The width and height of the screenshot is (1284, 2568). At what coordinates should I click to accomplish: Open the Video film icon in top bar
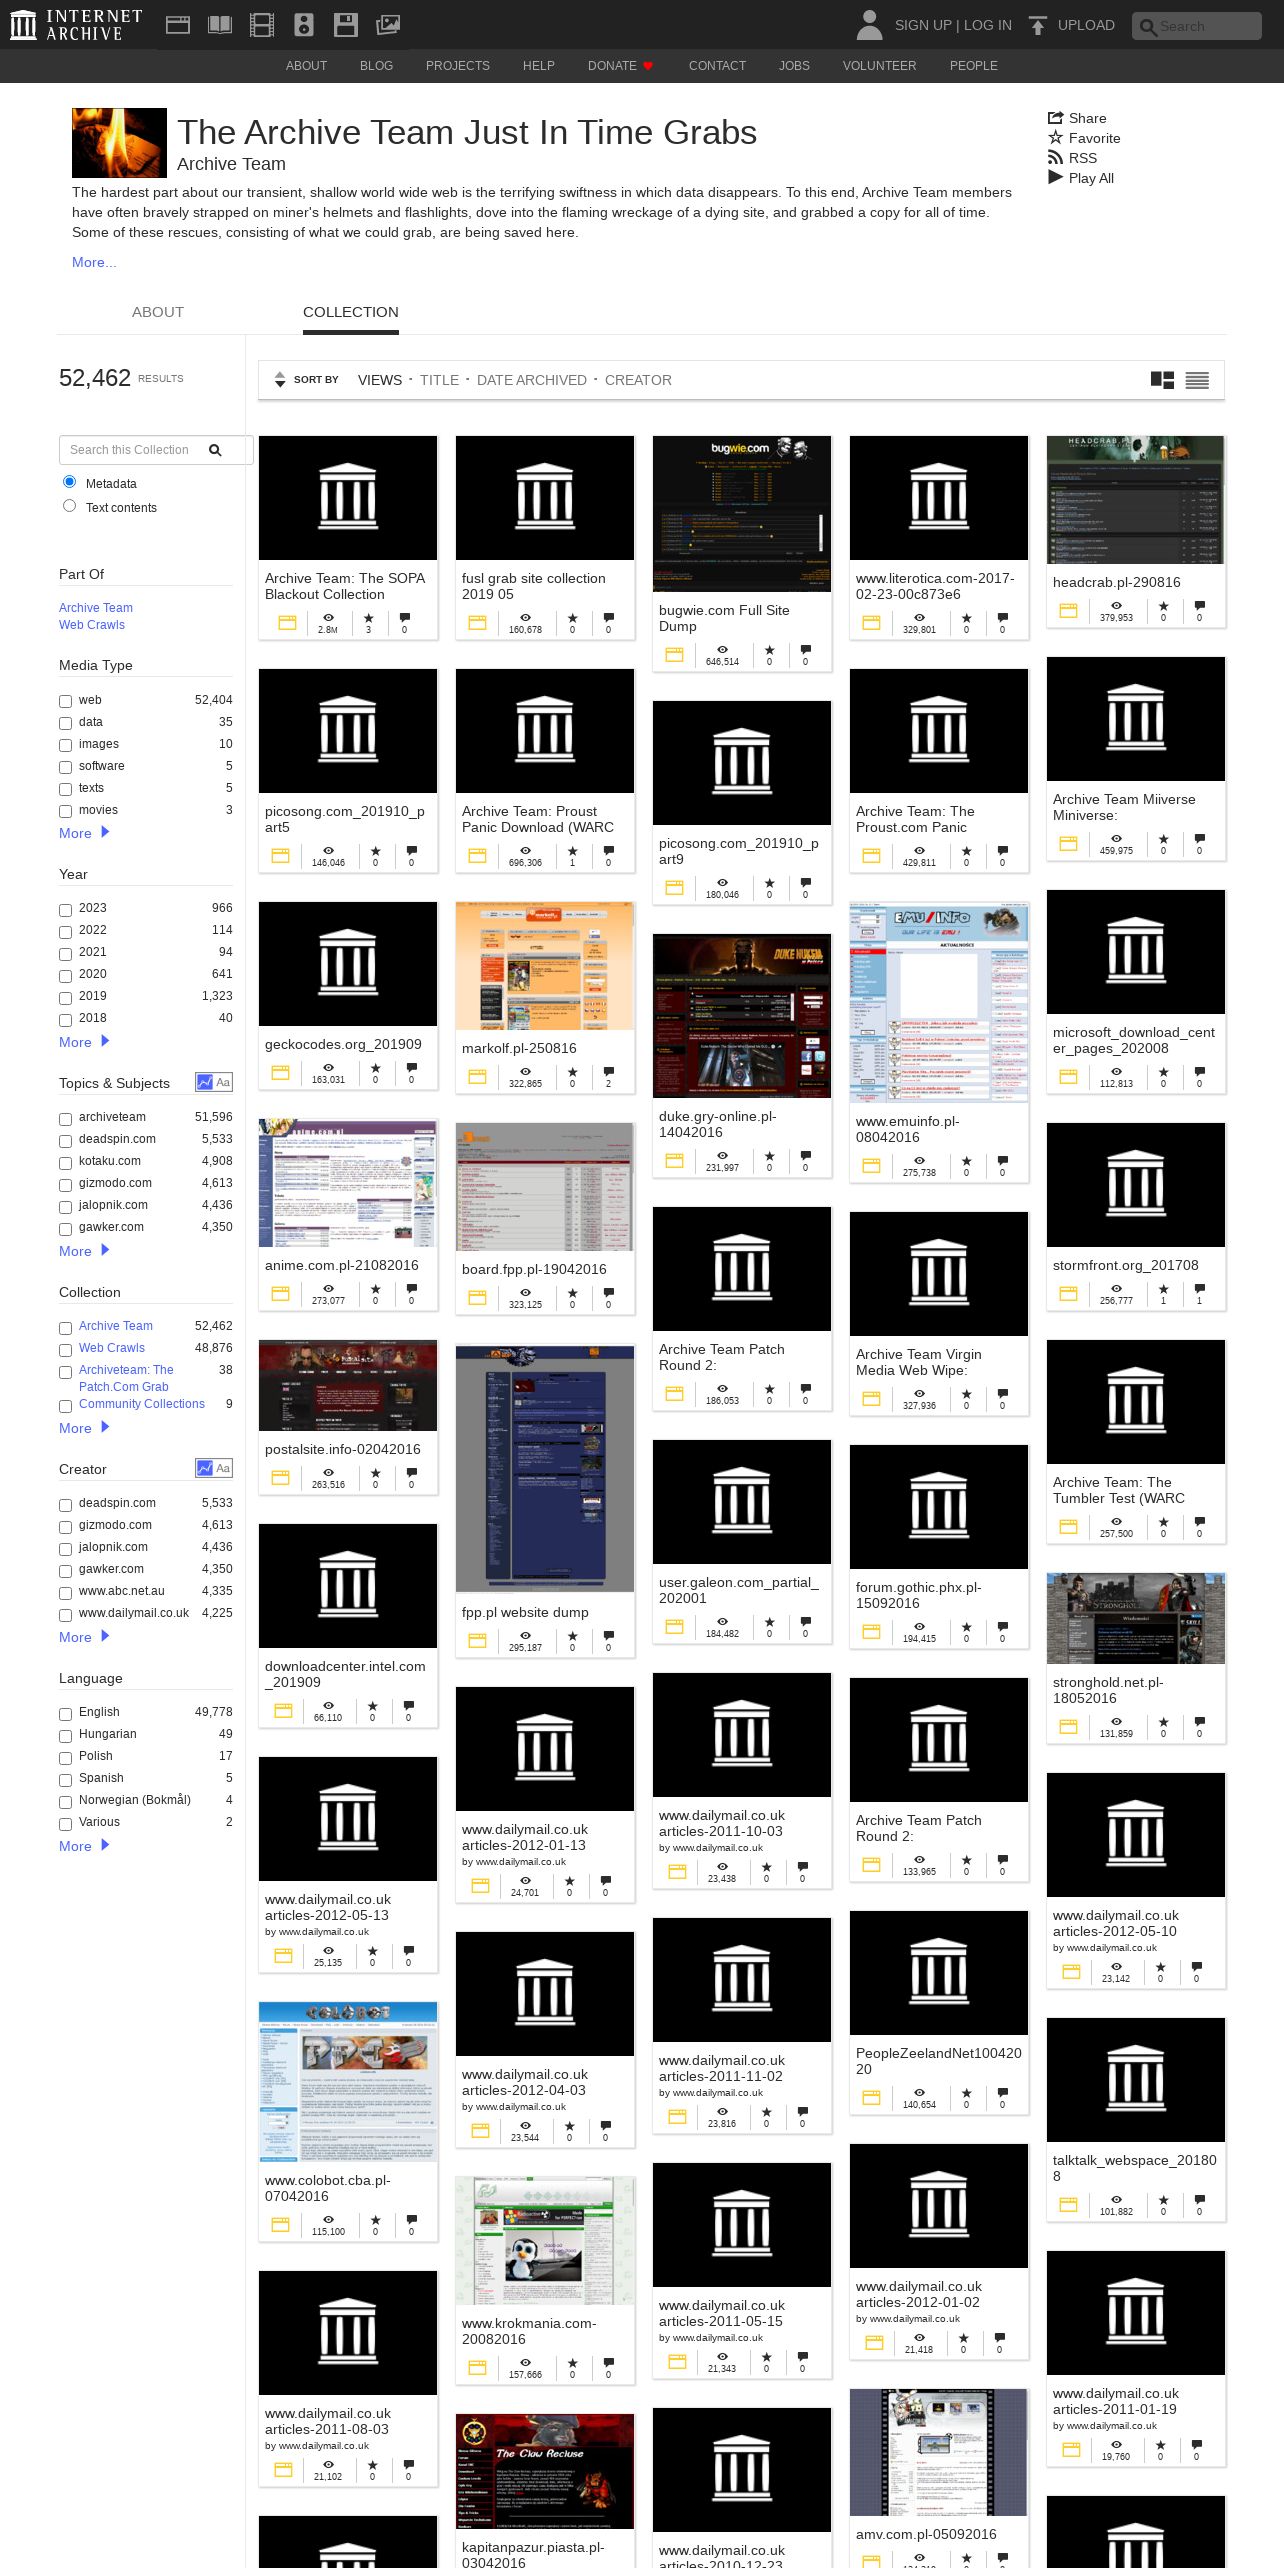coord(262,25)
